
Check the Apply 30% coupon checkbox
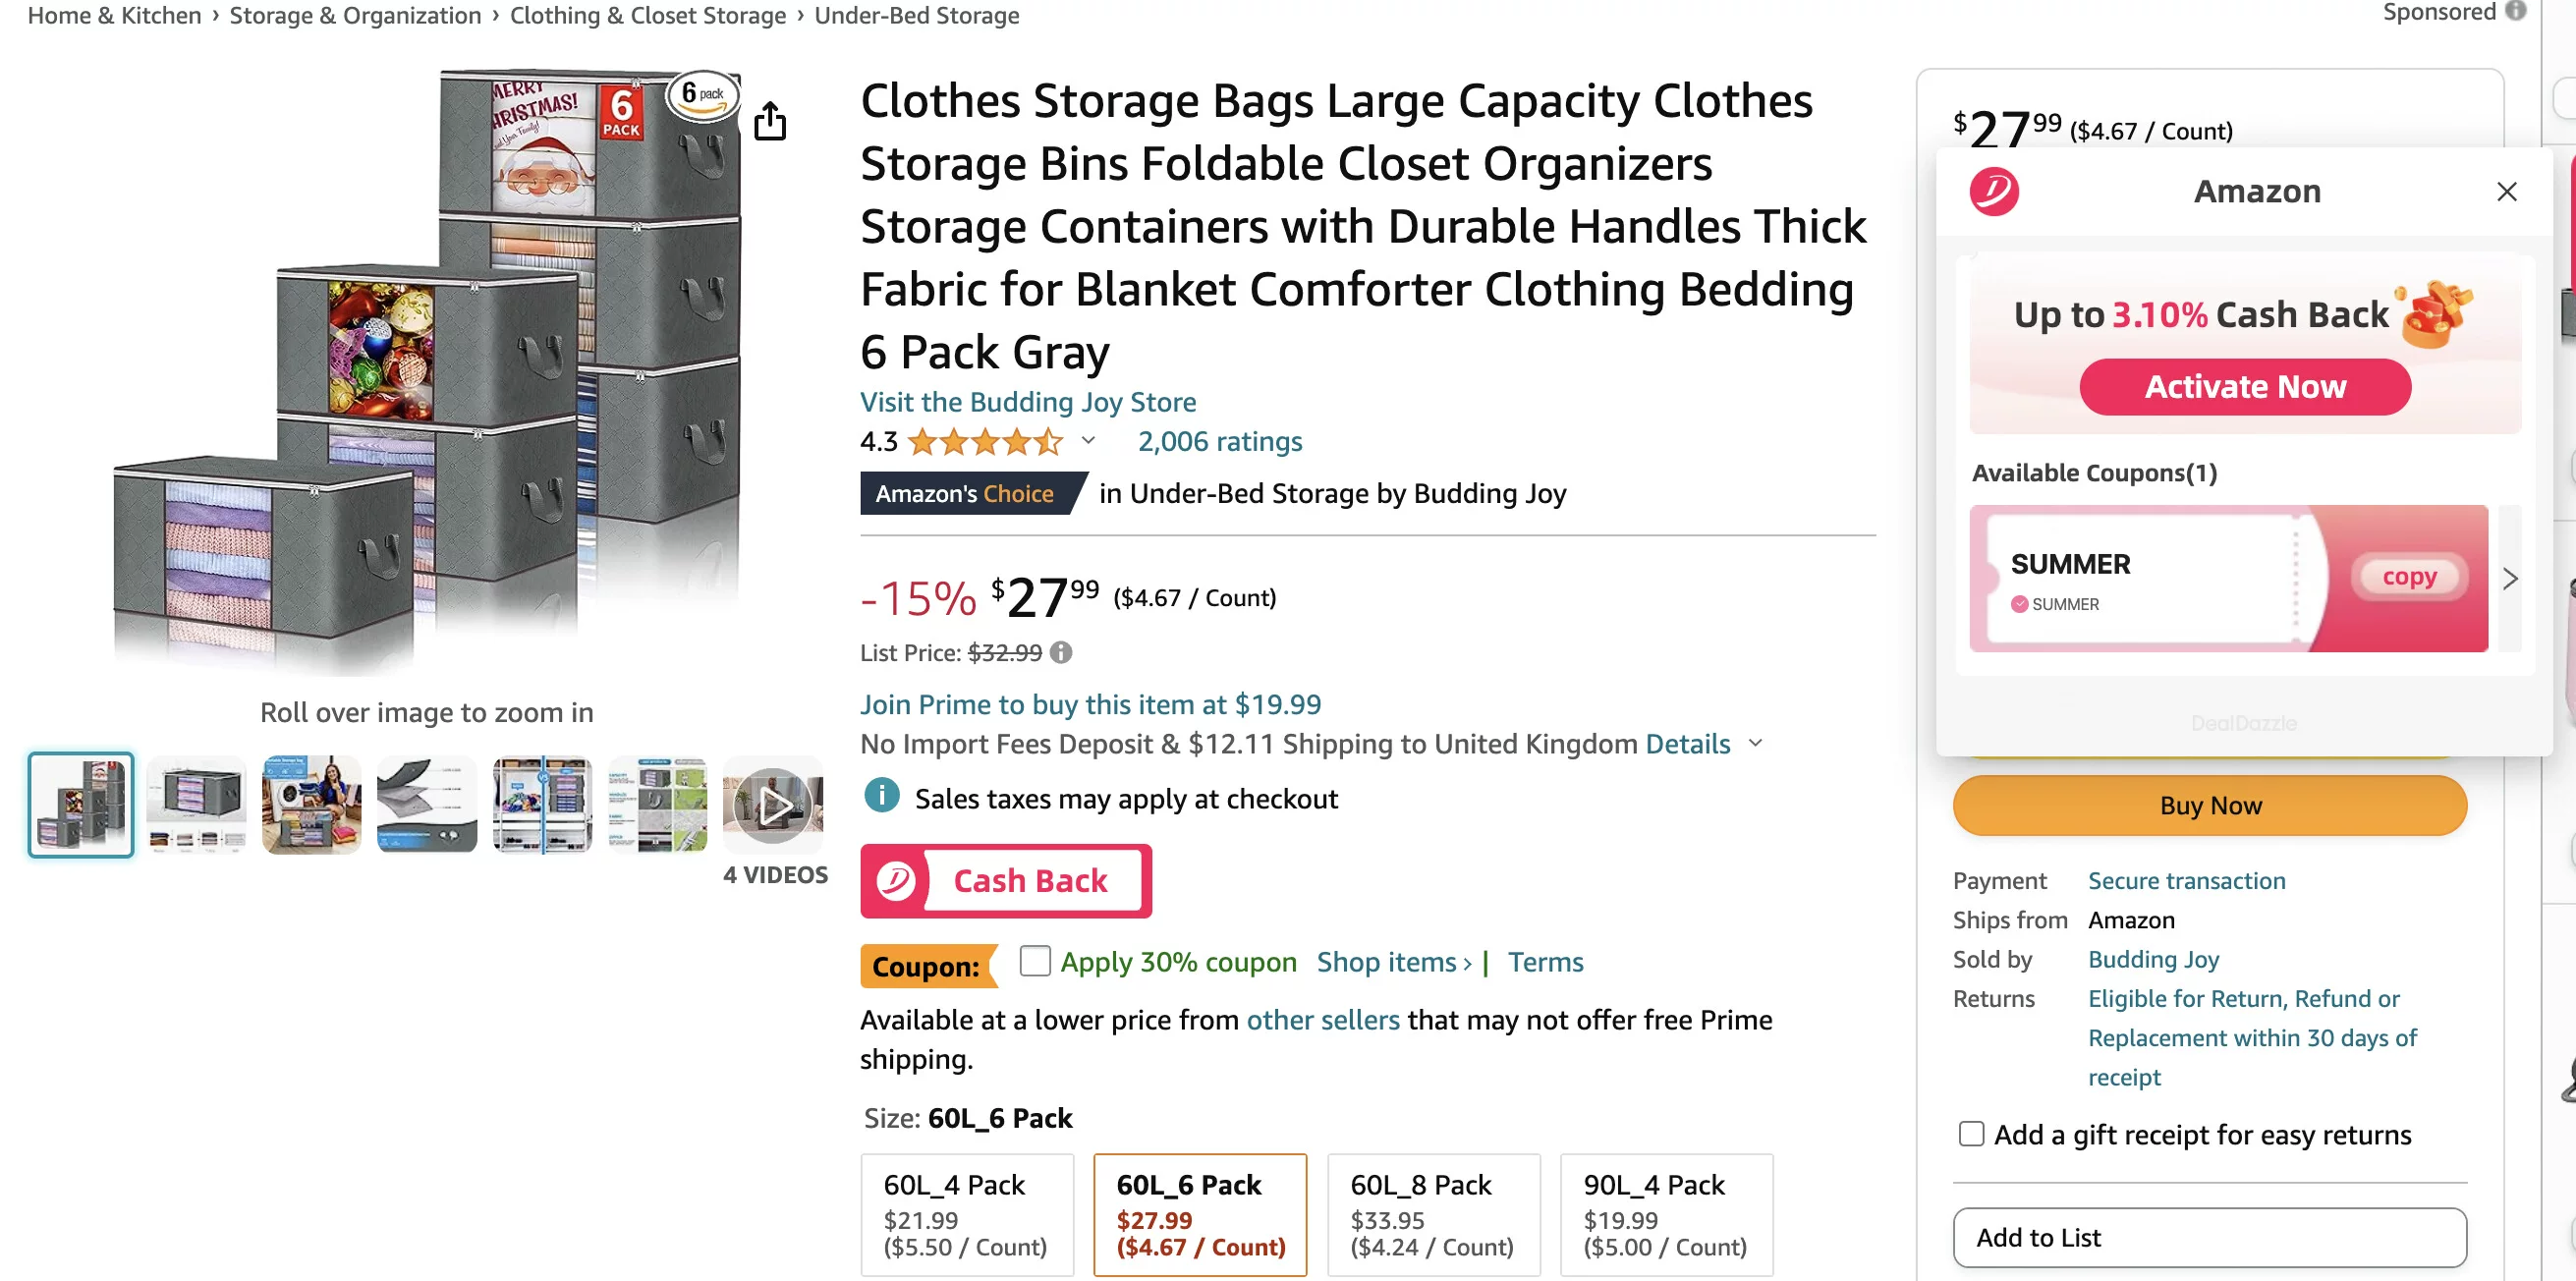pyautogui.click(x=1035, y=961)
